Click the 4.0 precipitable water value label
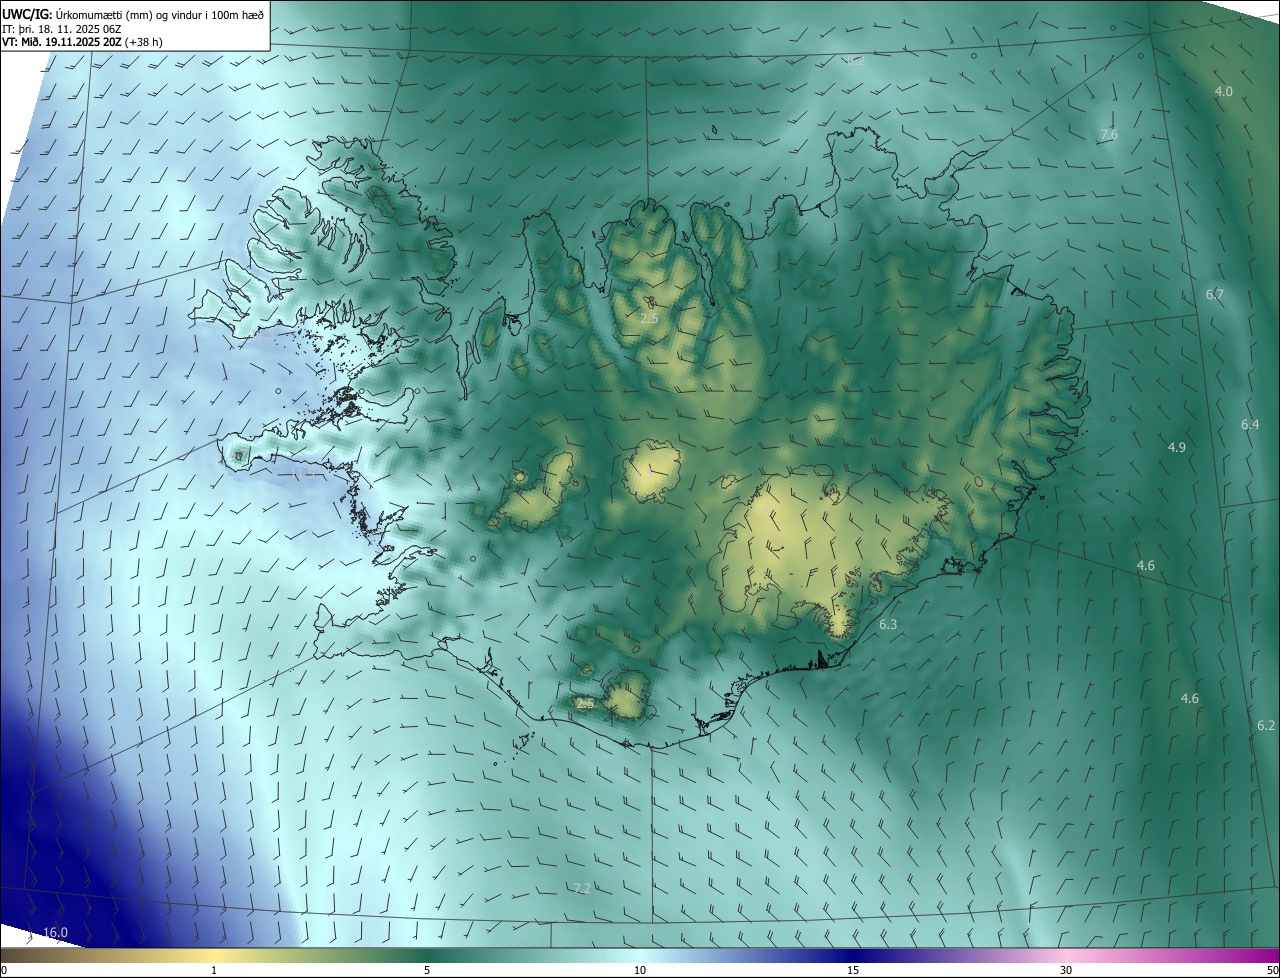Screen dimensions: 1280x978 1224,91
